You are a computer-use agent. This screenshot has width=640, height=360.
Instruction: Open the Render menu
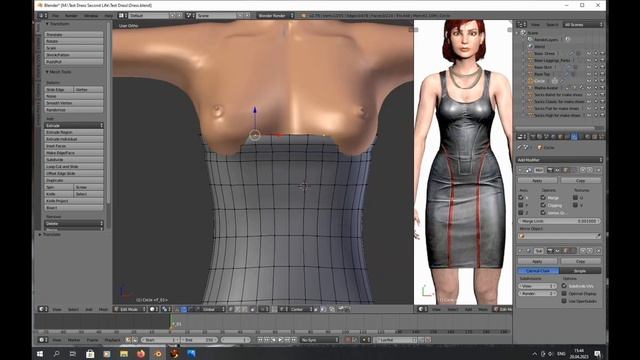click(71, 16)
